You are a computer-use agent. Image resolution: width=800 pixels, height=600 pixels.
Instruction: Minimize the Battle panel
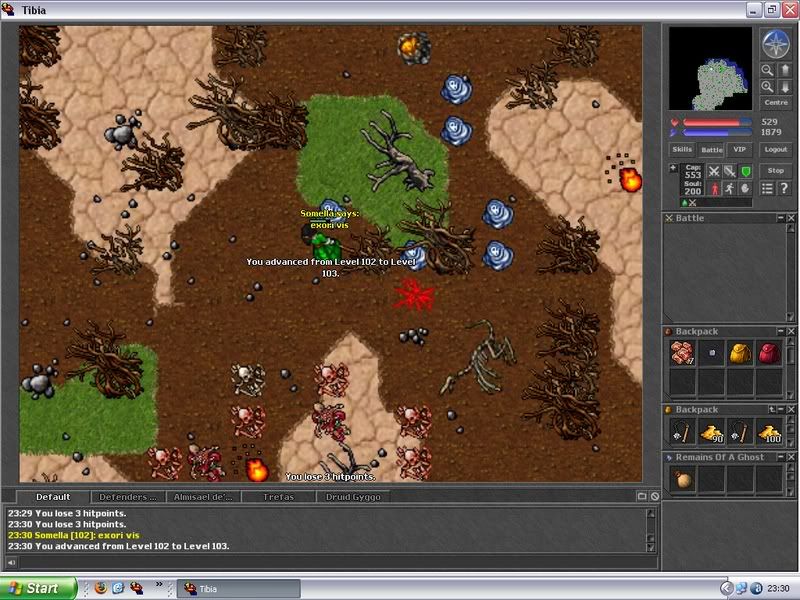pos(781,218)
